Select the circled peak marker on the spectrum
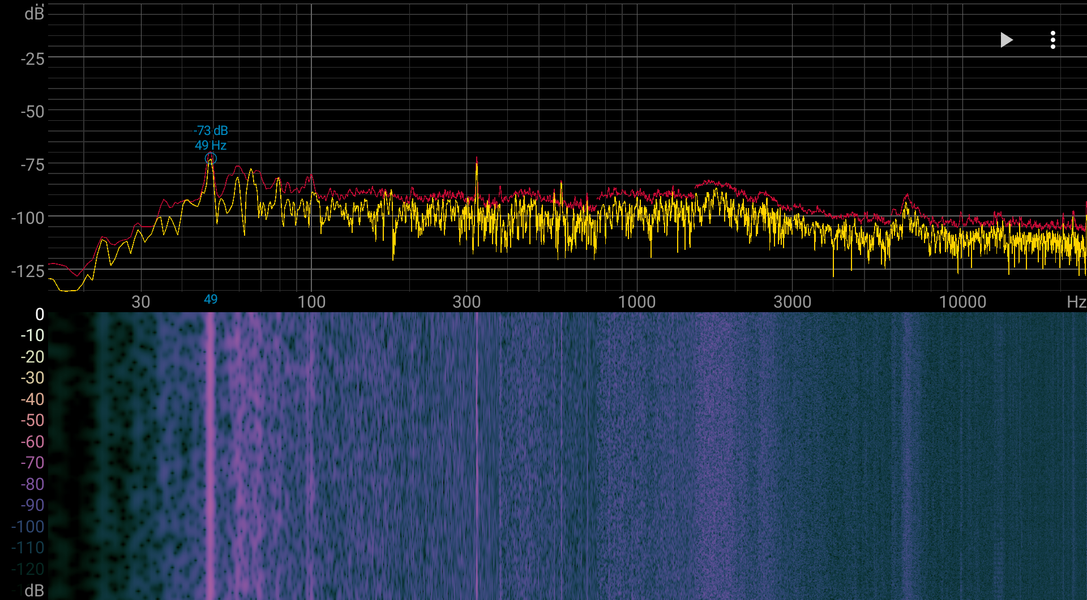Screen dimensions: 1087x600 point(211,159)
